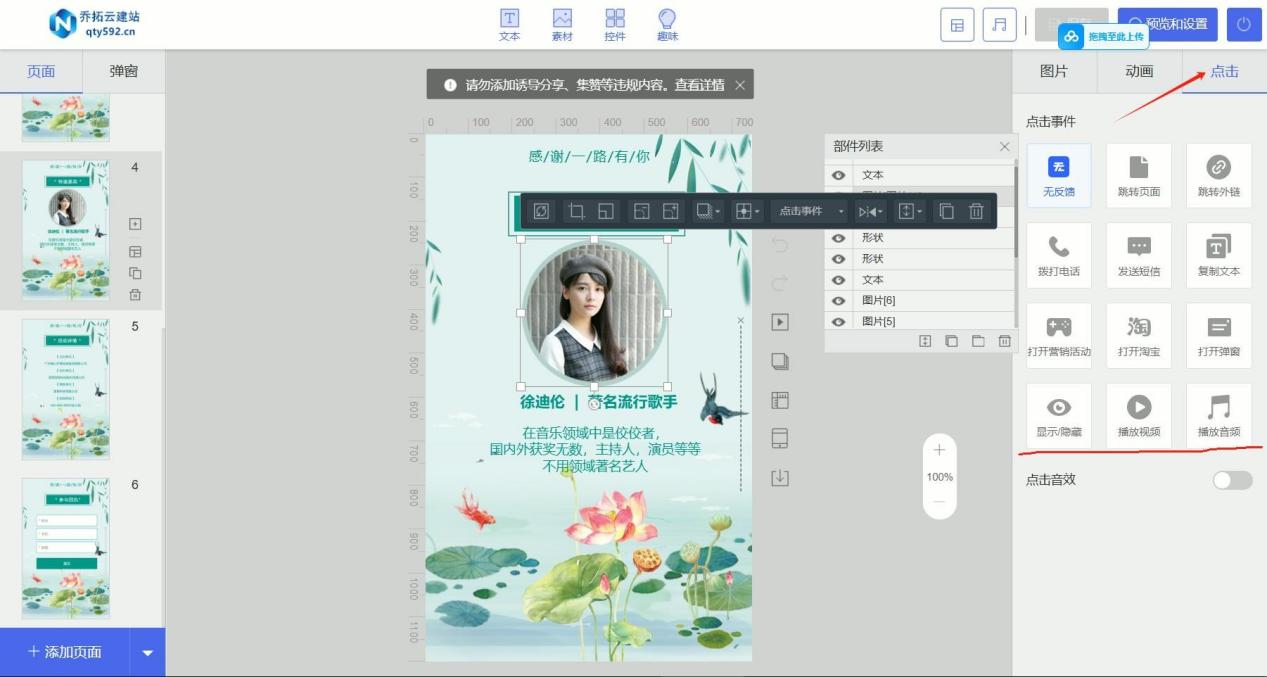Open the 查看详情 link in the warning banner
The image size is (1267, 677).
pyautogui.click(x=700, y=85)
